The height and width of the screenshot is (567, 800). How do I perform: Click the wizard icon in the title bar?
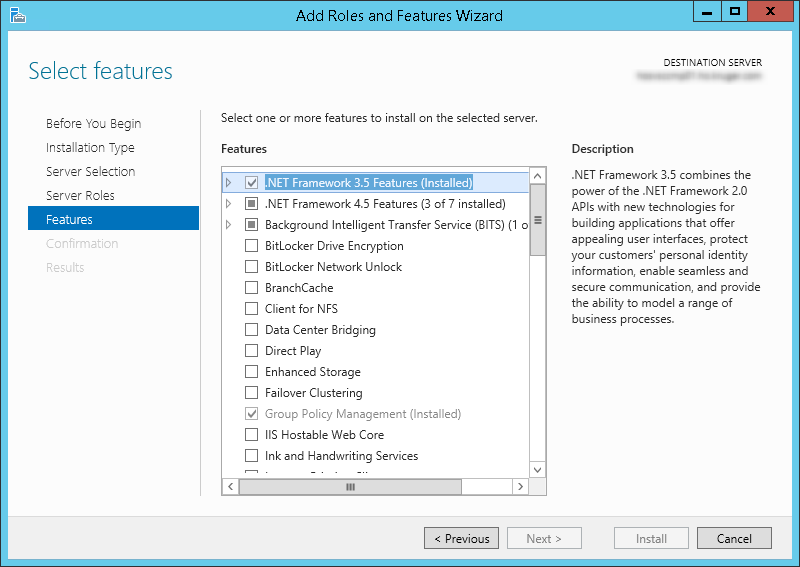[x=17, y=15]
